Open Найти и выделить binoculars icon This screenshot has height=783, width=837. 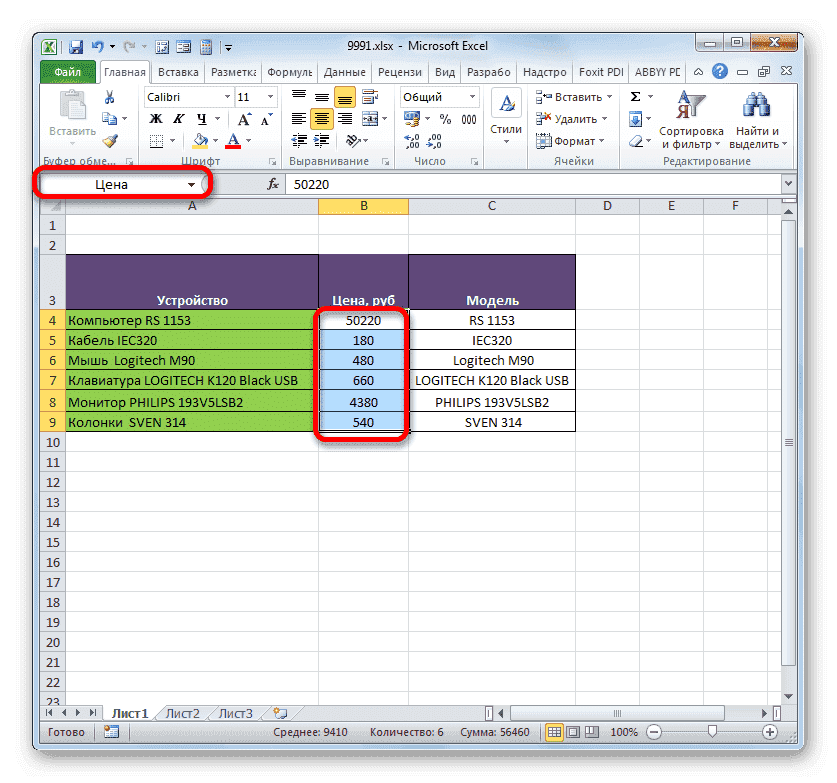(757, 105)
